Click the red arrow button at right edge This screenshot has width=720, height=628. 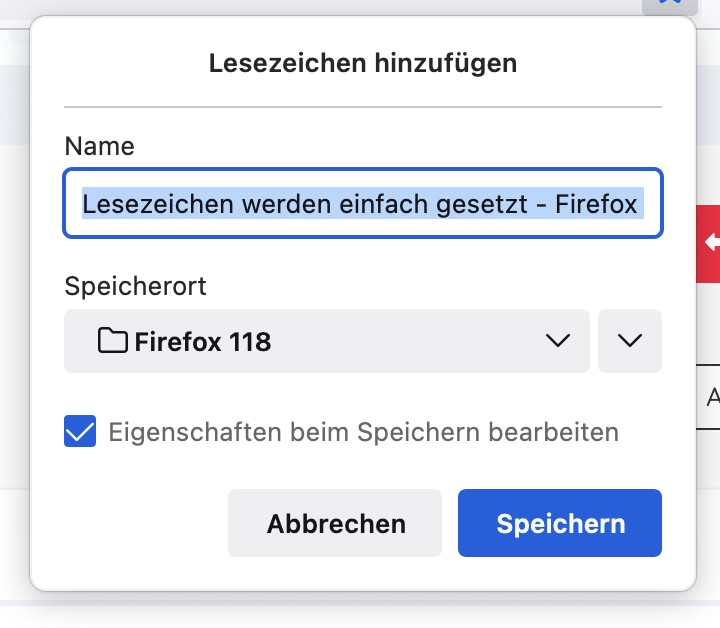[709, 241]
